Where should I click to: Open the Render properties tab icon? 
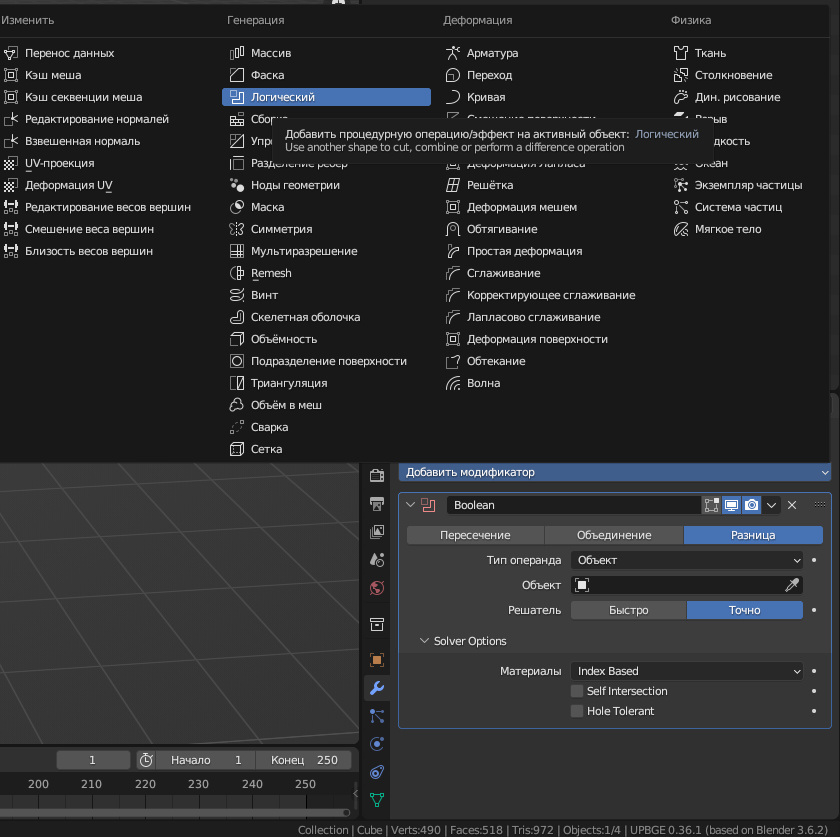(x=377, y=475)
